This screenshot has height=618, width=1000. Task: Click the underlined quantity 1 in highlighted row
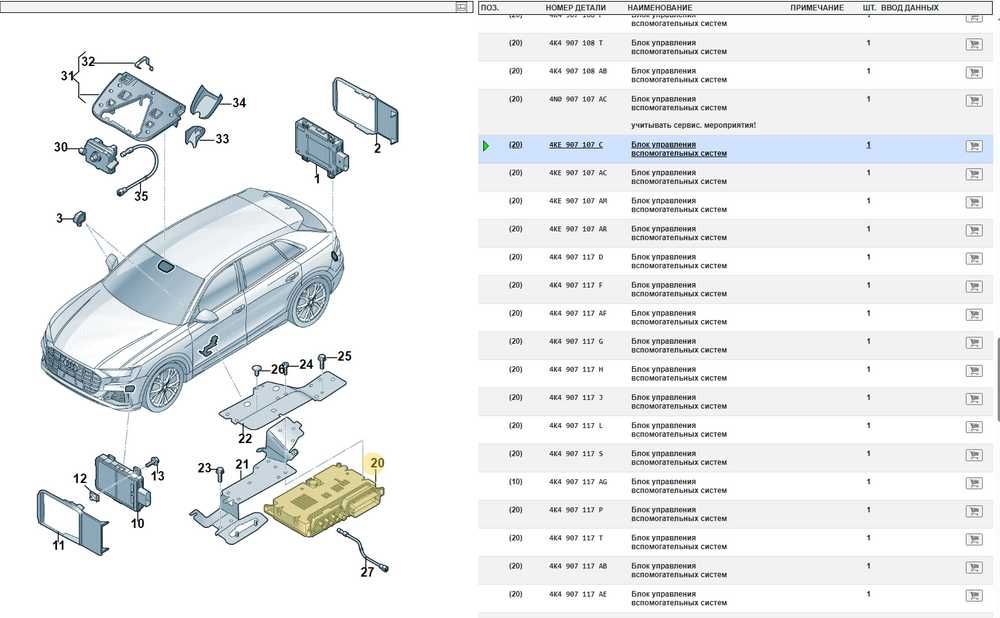coord(868,145)
